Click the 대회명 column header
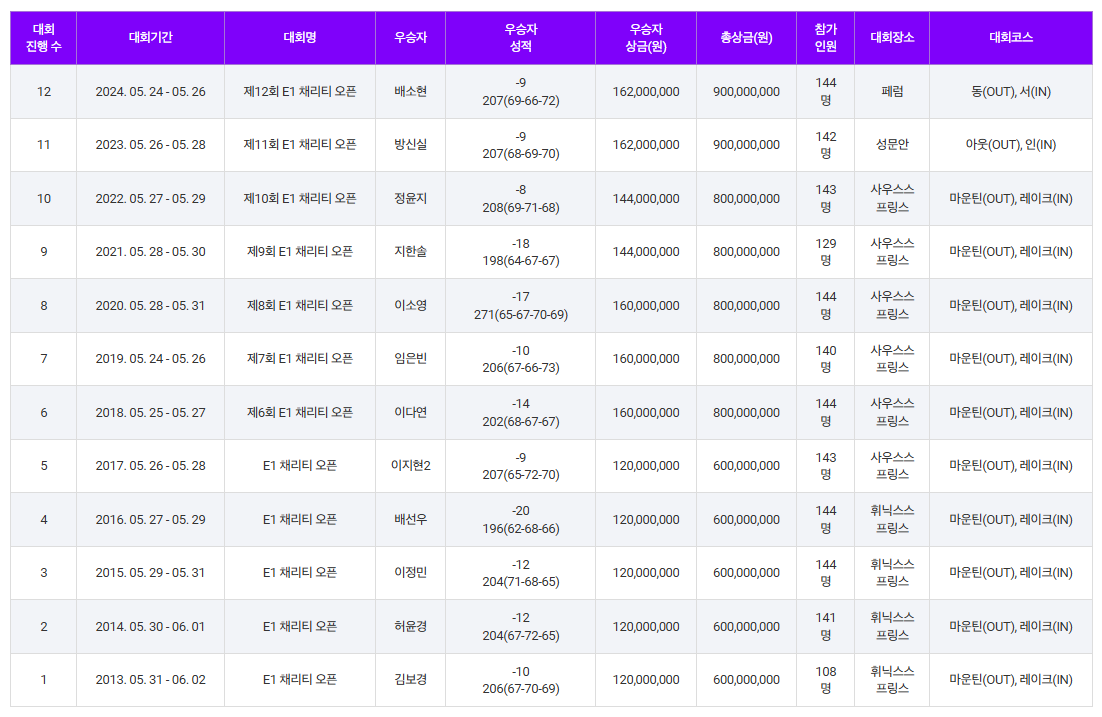This screenshot has width=1102, height=717. (x=300, y=38)
